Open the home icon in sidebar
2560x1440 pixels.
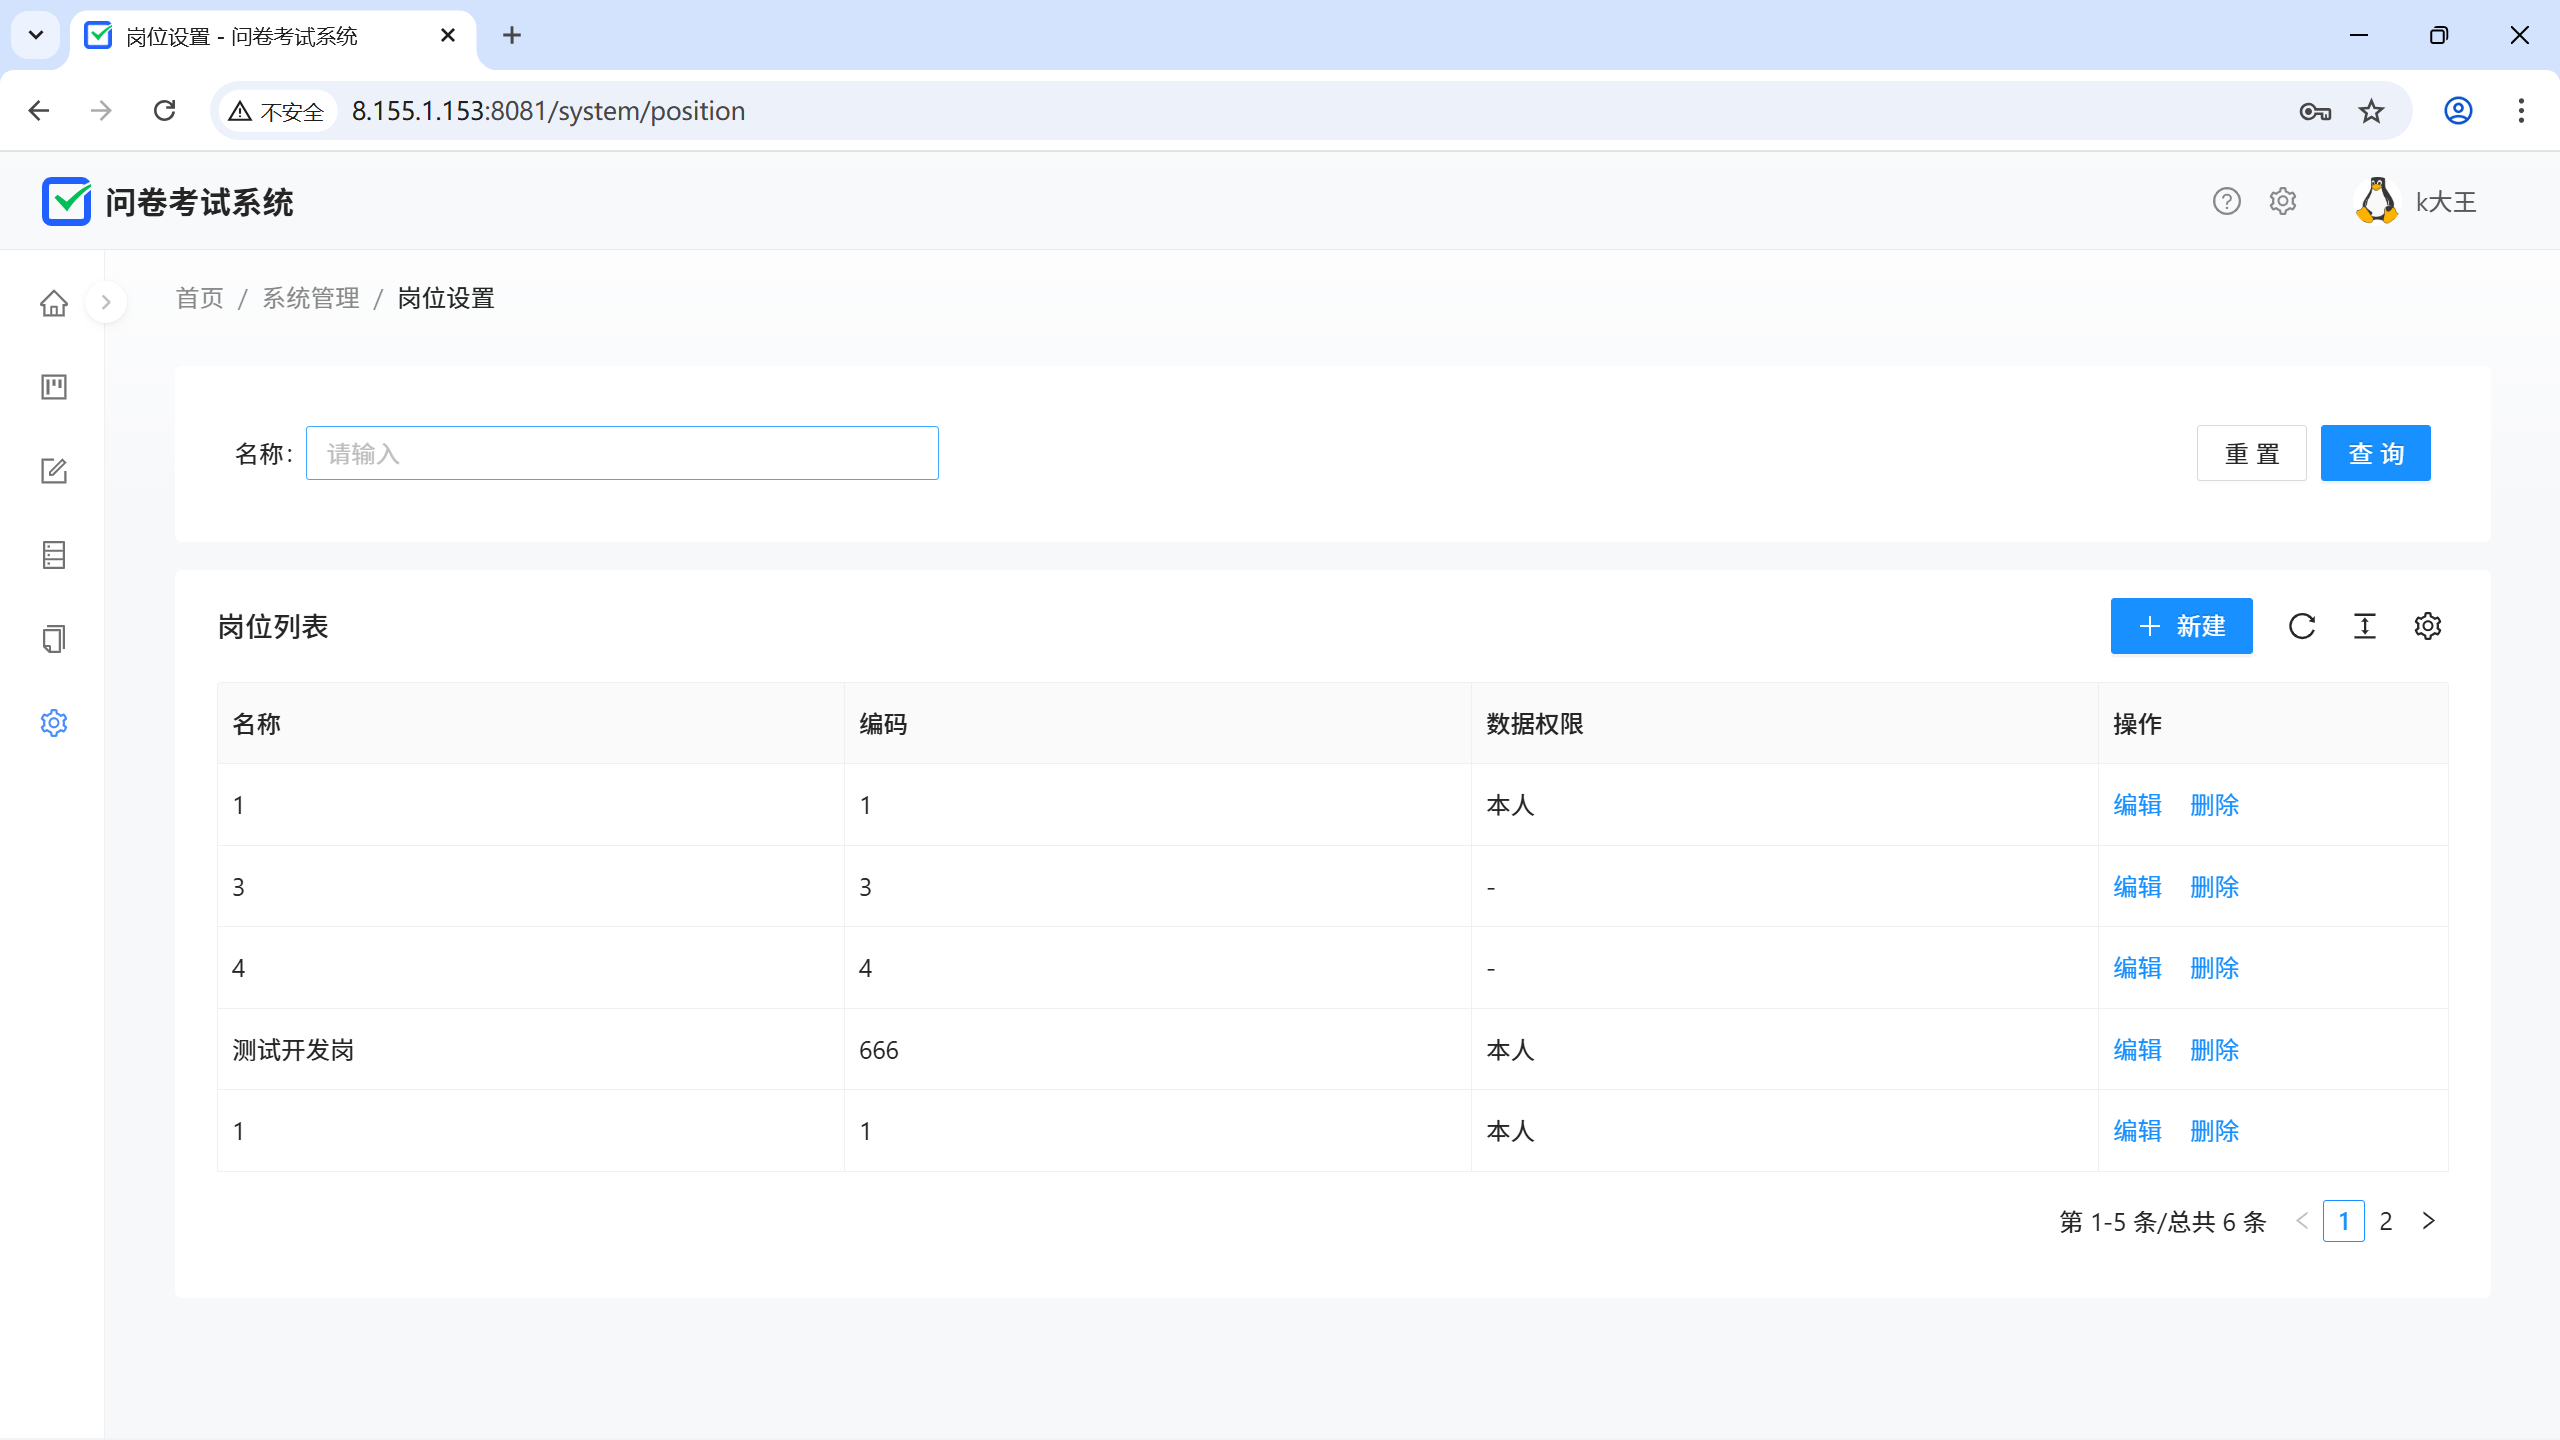[54, 303]
